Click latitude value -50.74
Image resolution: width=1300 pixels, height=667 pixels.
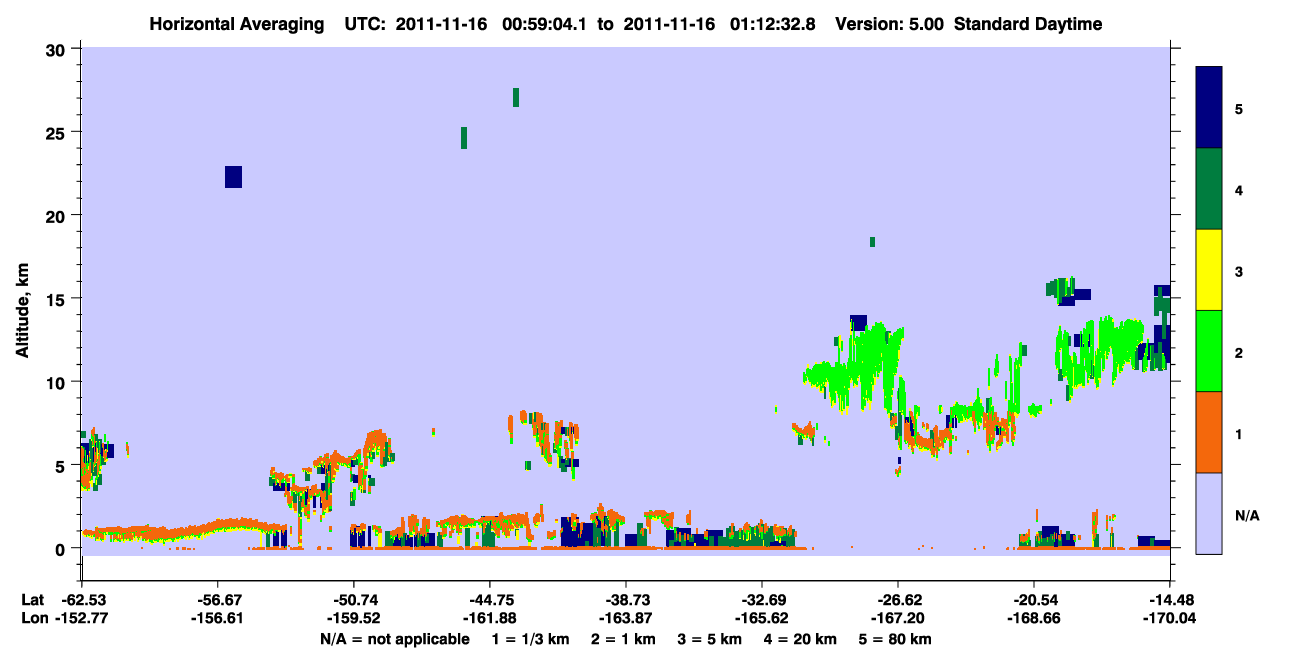click(x=353, y=600)
